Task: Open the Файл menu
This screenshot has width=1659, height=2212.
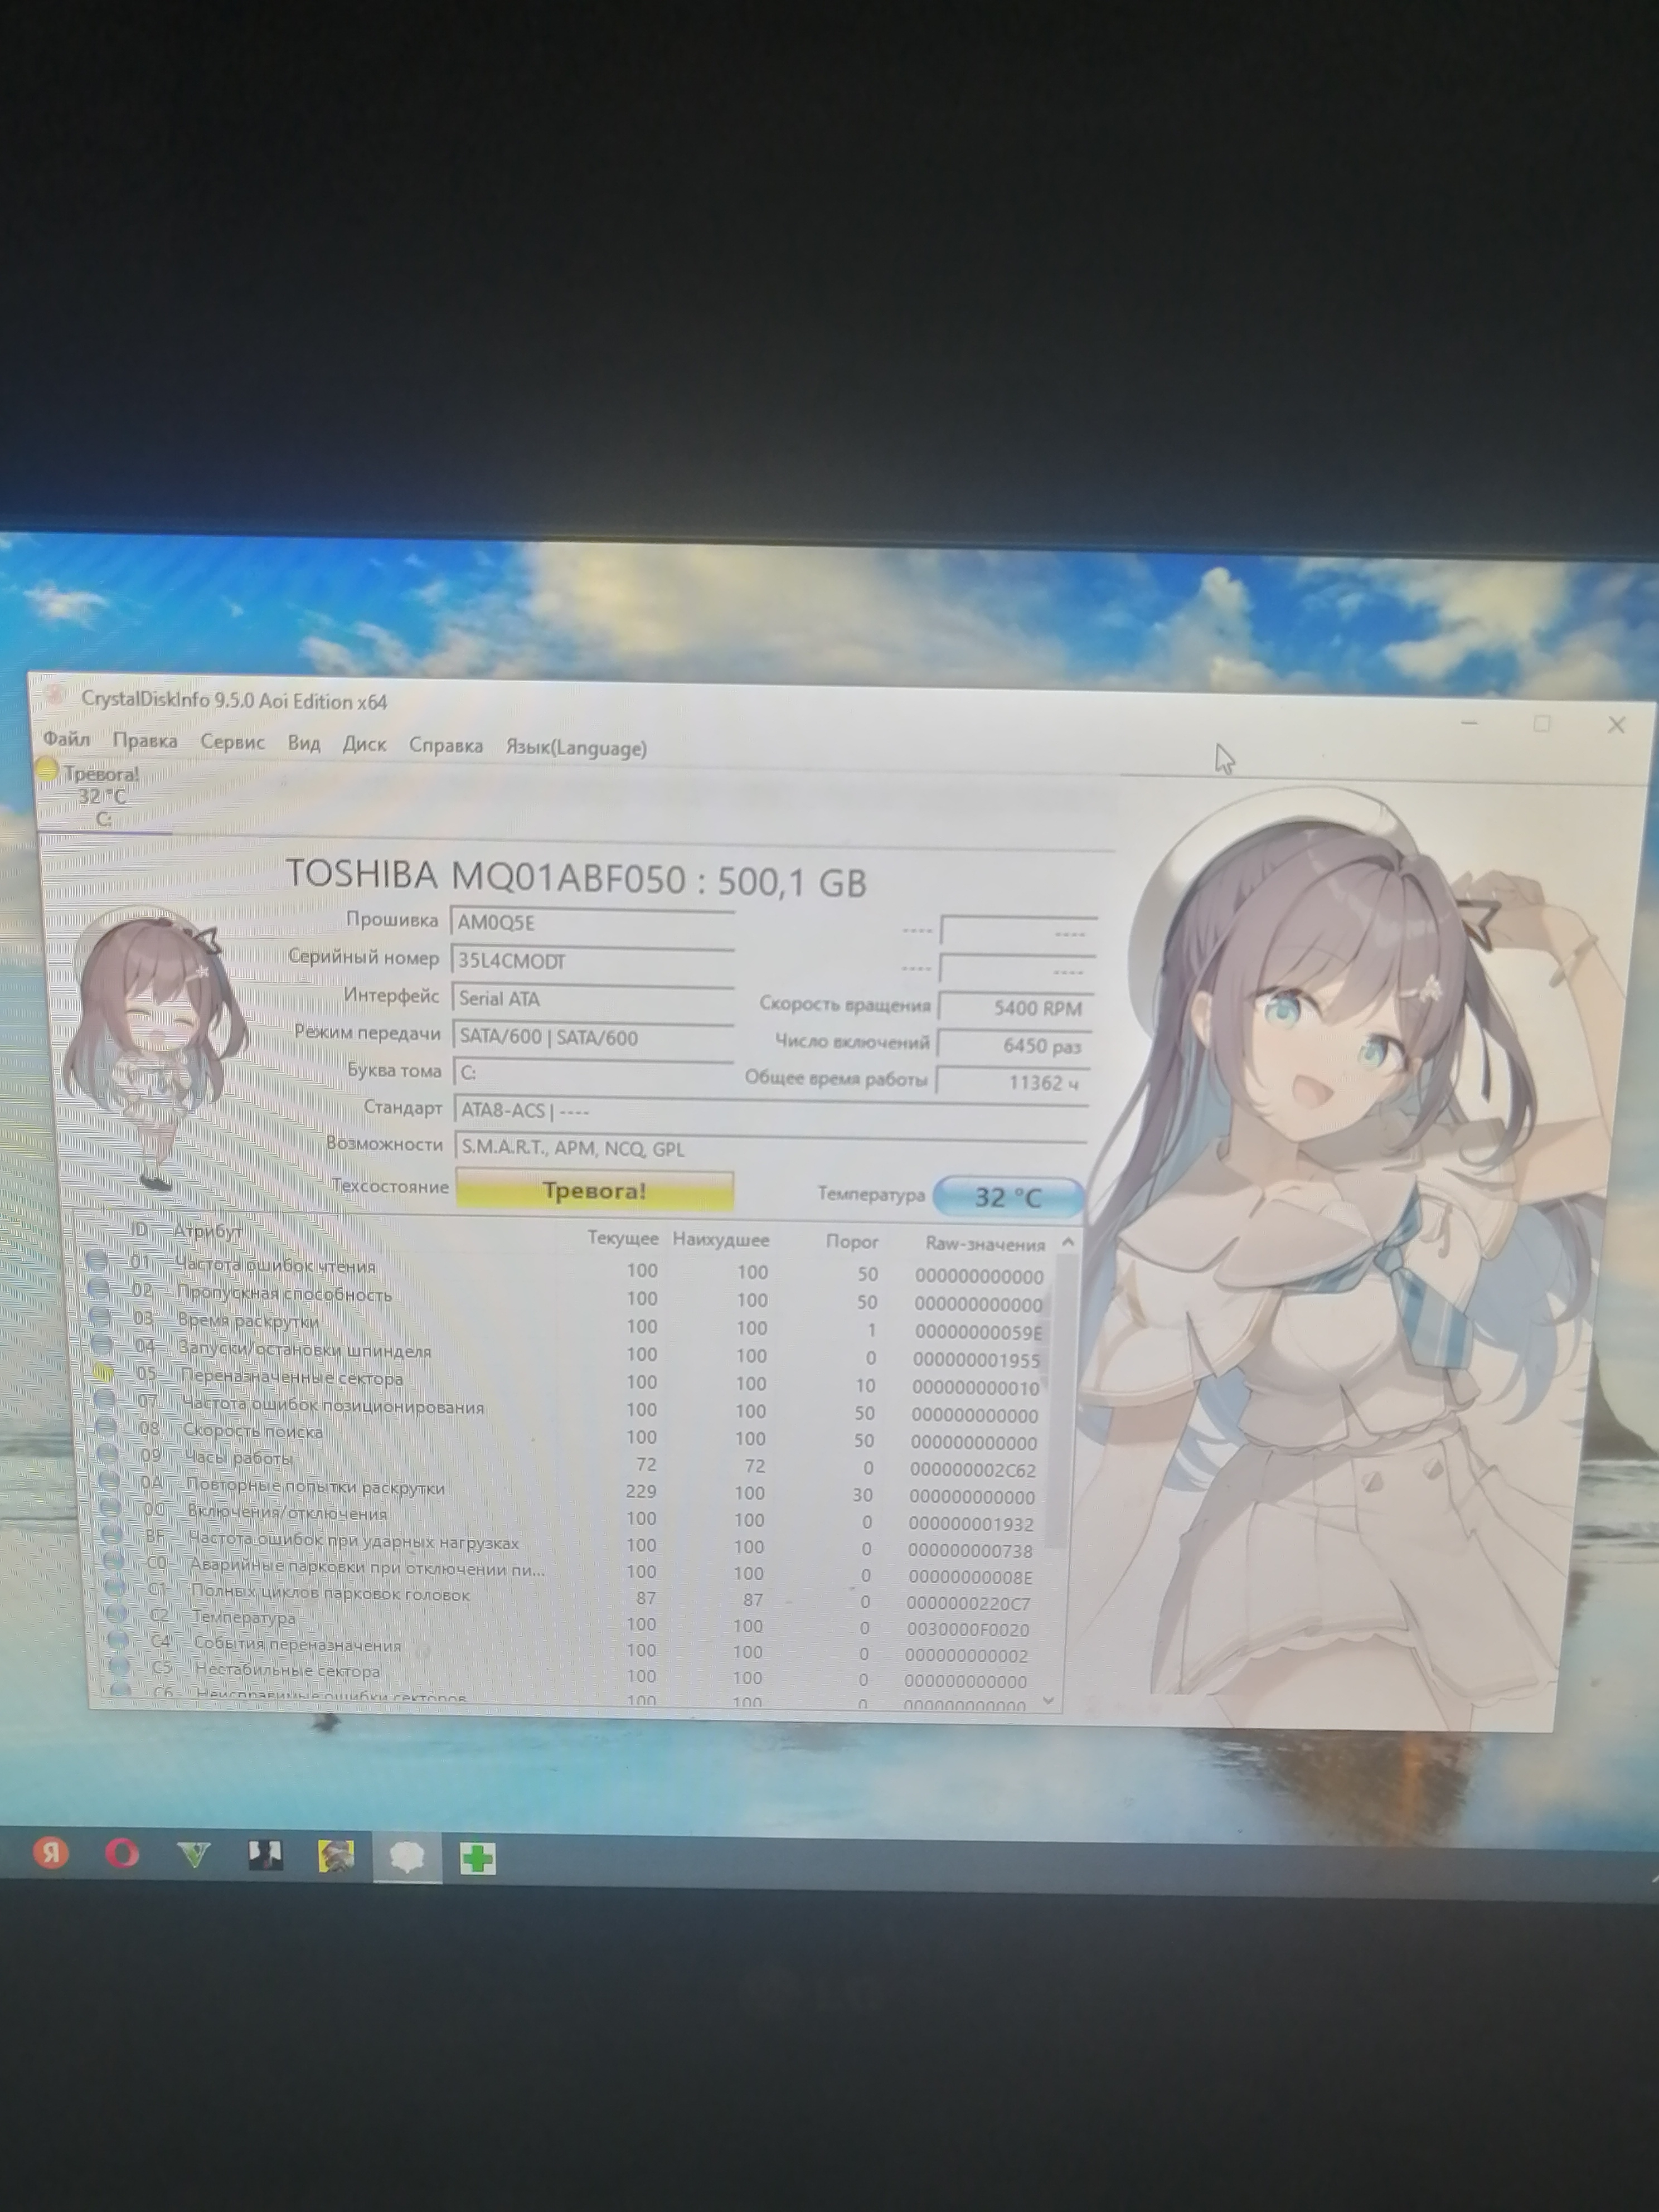Action: (66, 739)
